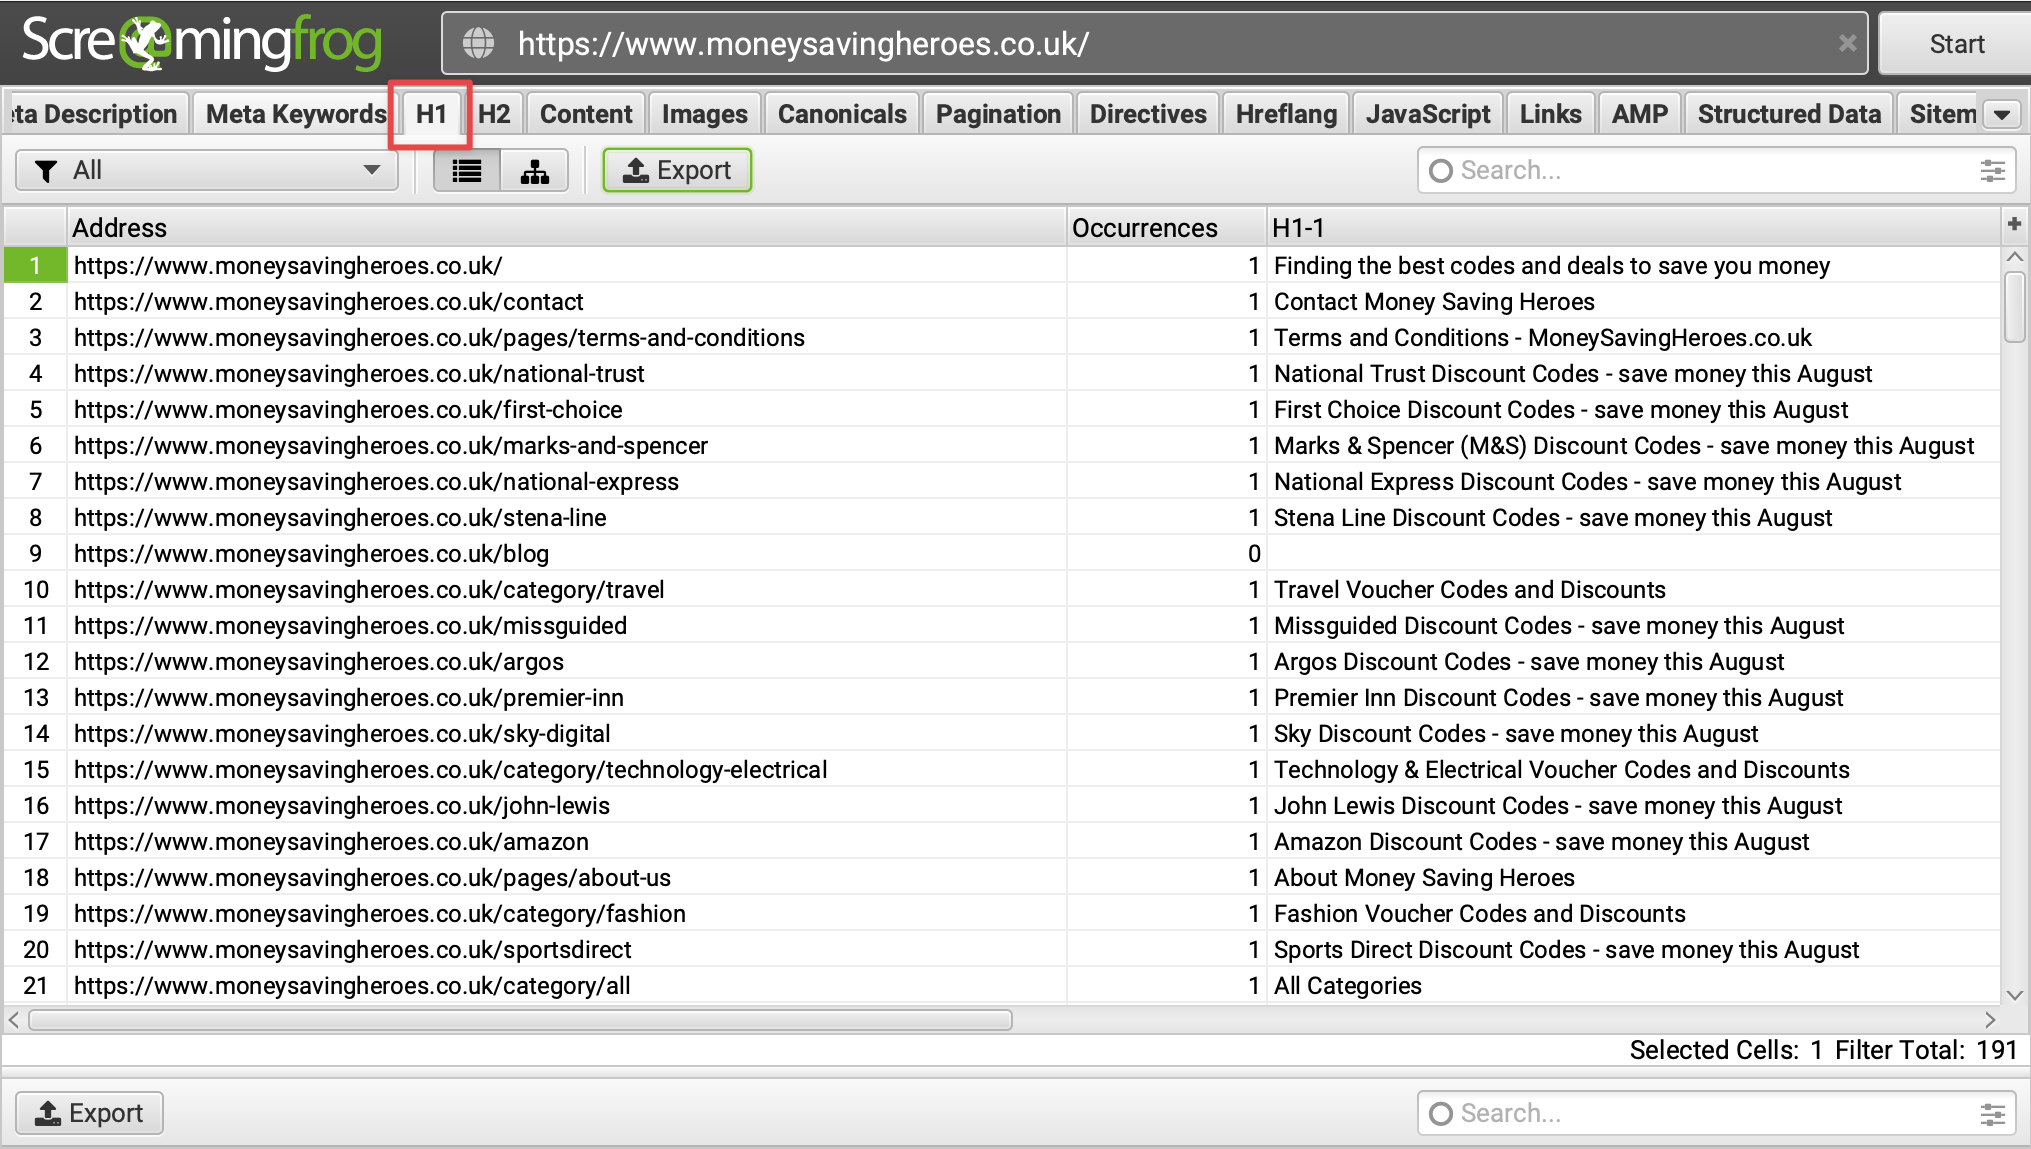Open the All filter dropdown
Image resolution: width=2031 pixels, height=1149 pixels.
(x=206, y=170)
